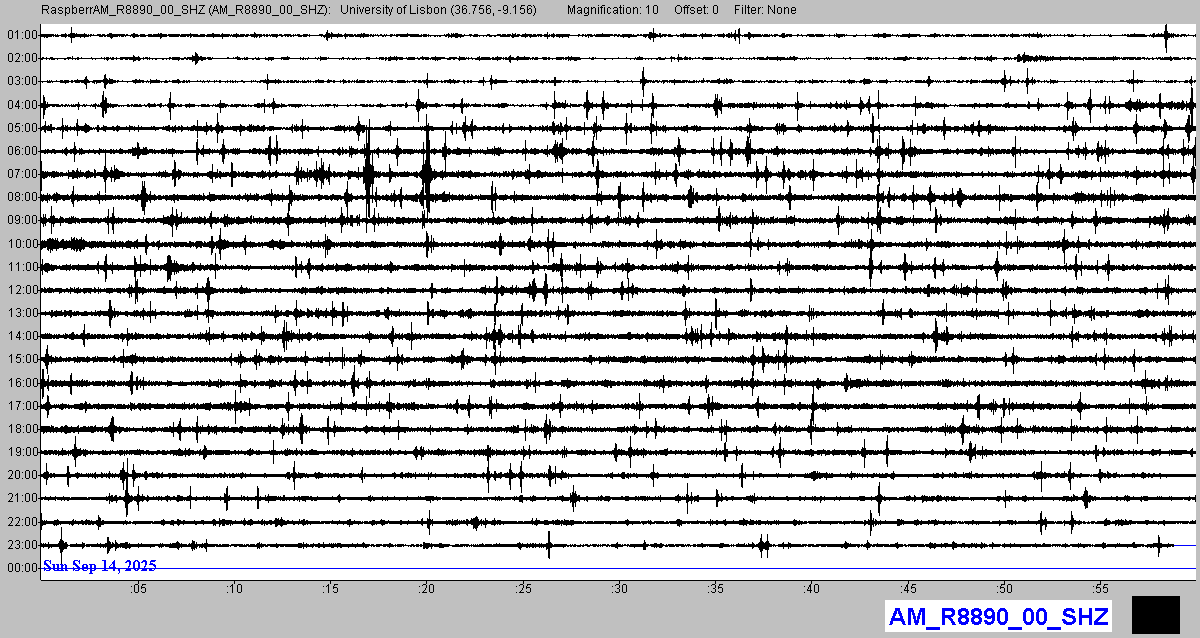Select the 00:00 hour row label

[21, 568]
